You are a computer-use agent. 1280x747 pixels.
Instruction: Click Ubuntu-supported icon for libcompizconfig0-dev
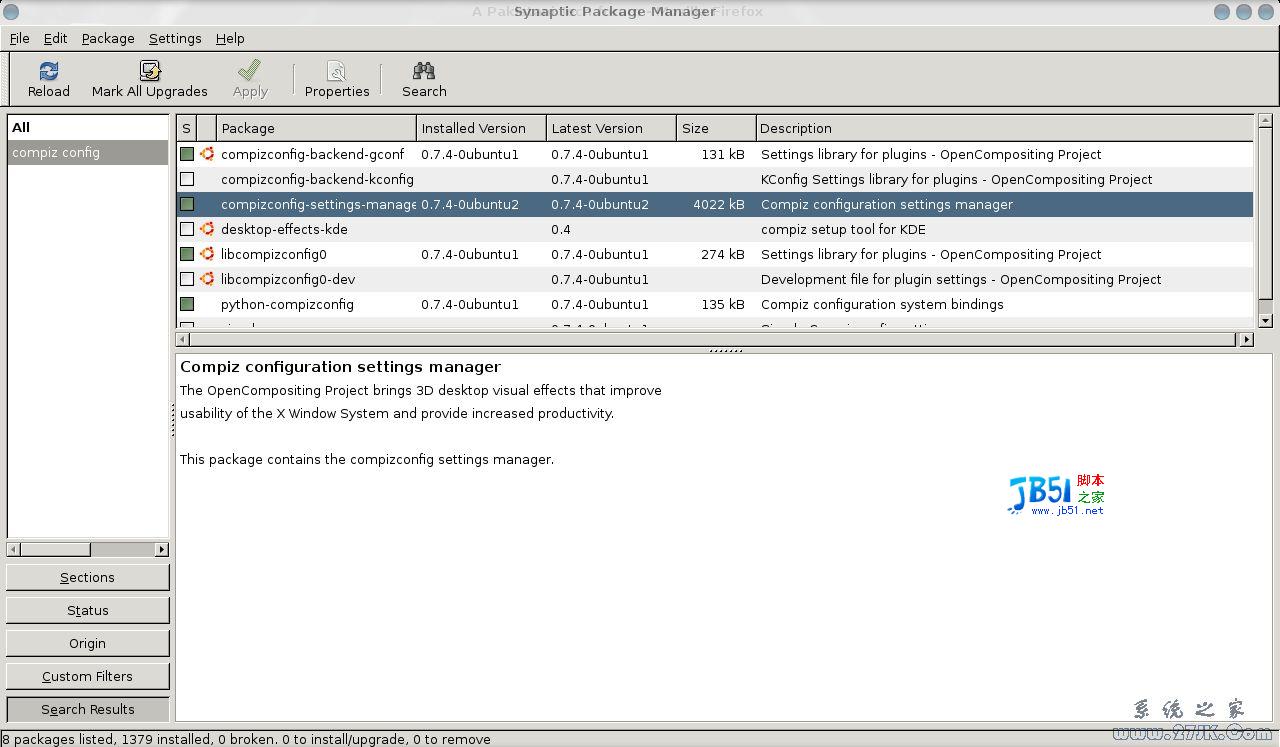click(207, 279)
